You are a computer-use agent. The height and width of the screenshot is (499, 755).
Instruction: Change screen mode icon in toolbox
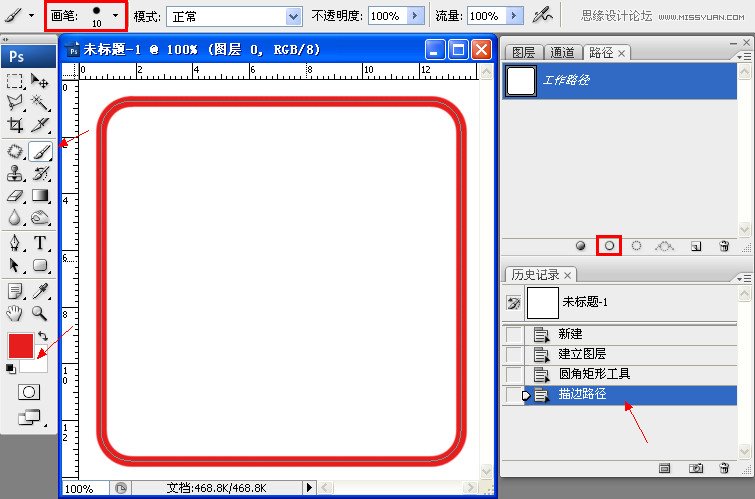tap(29, 417)
